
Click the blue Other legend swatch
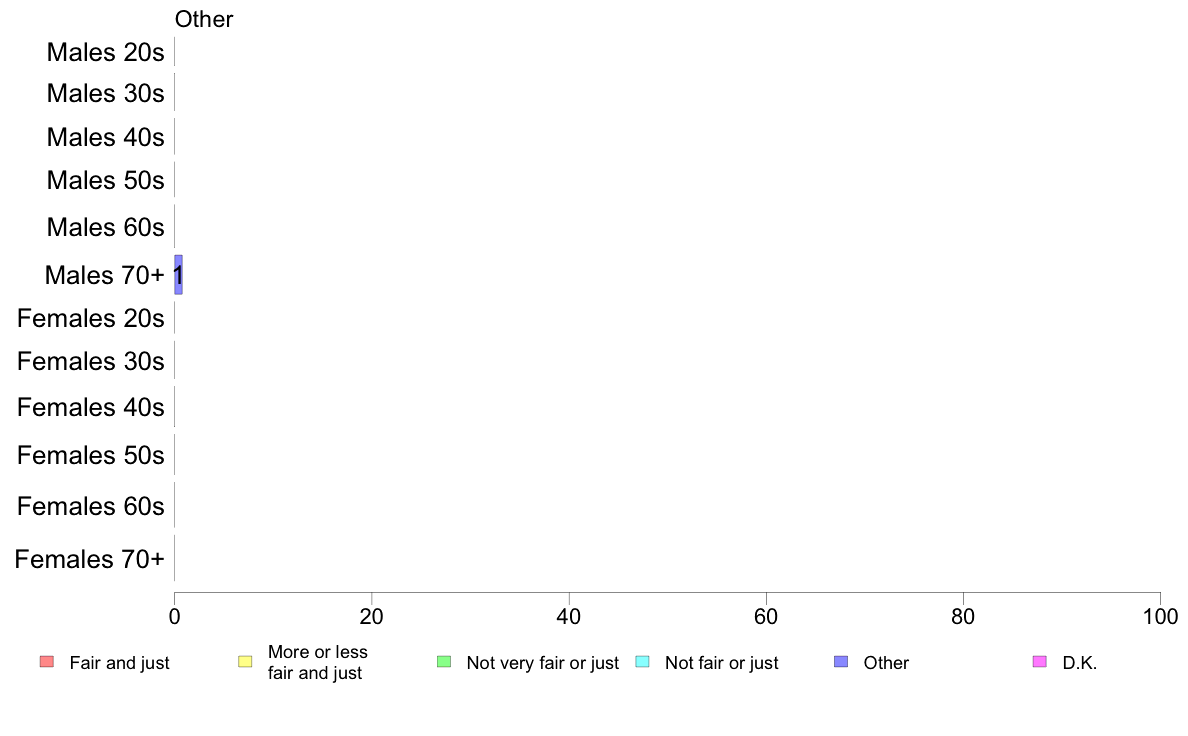click(841, 662)
